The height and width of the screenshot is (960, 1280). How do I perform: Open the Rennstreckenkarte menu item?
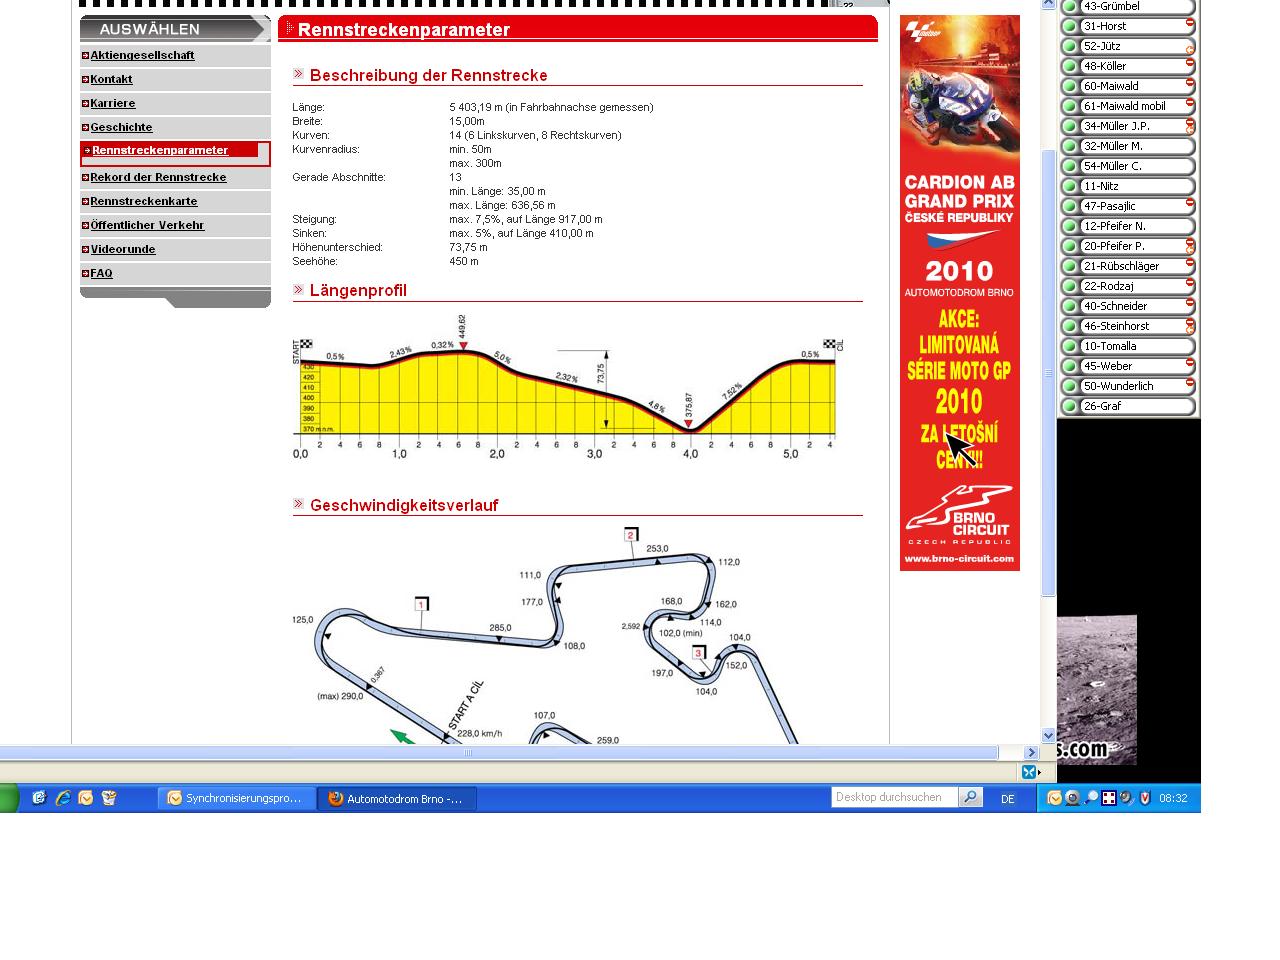144,201
